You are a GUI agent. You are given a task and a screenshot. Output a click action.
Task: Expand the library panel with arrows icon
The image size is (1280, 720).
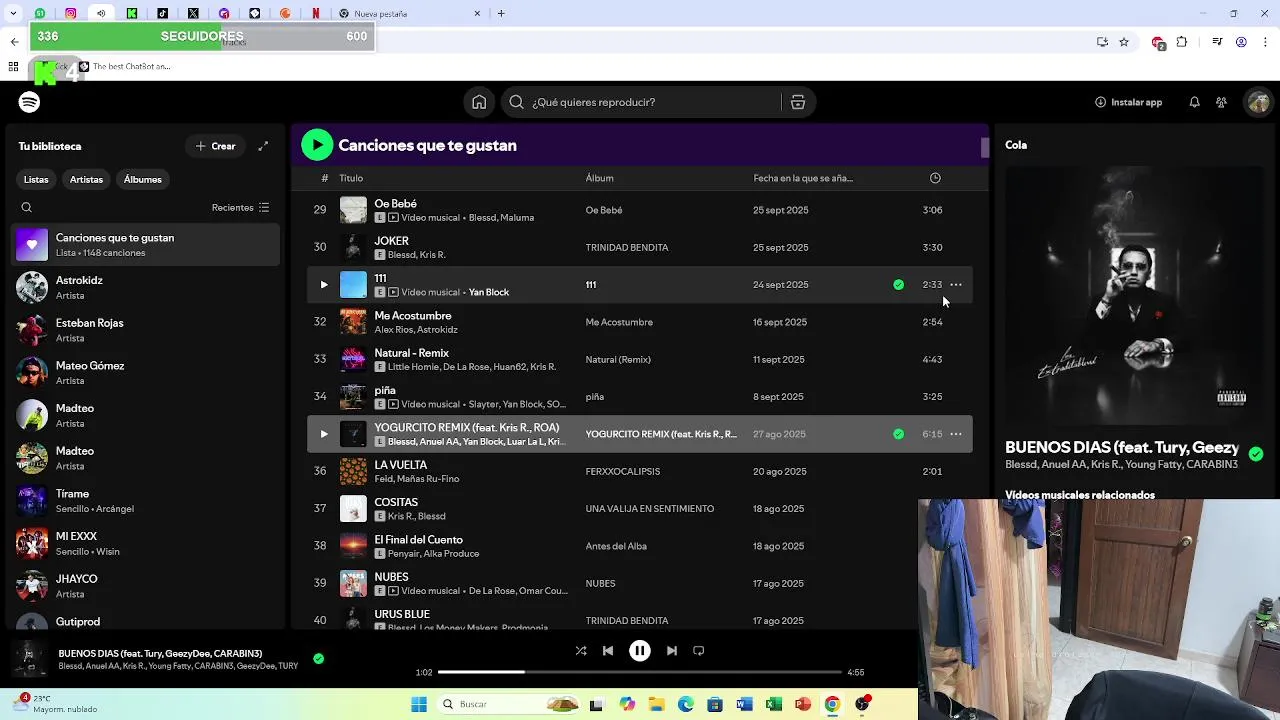point(263,146)
